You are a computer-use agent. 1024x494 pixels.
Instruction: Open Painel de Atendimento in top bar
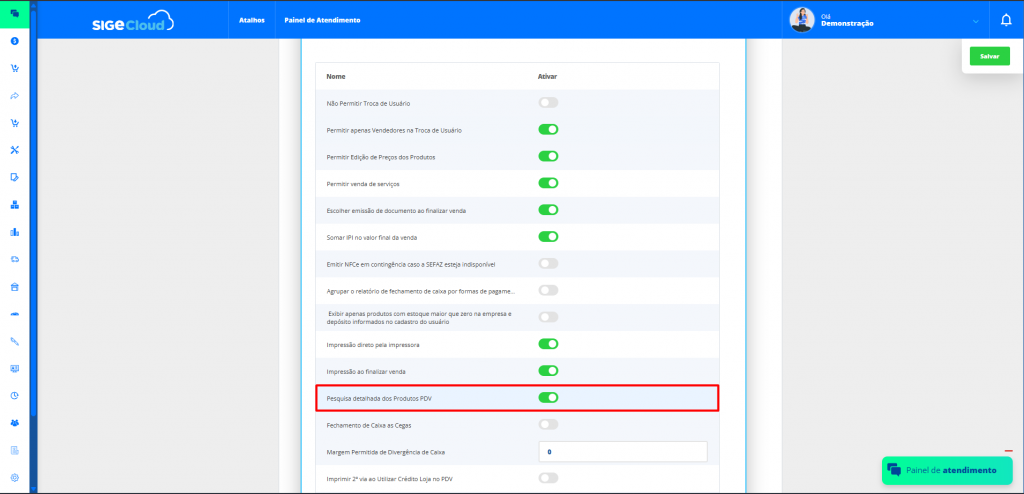click(322, 20)
